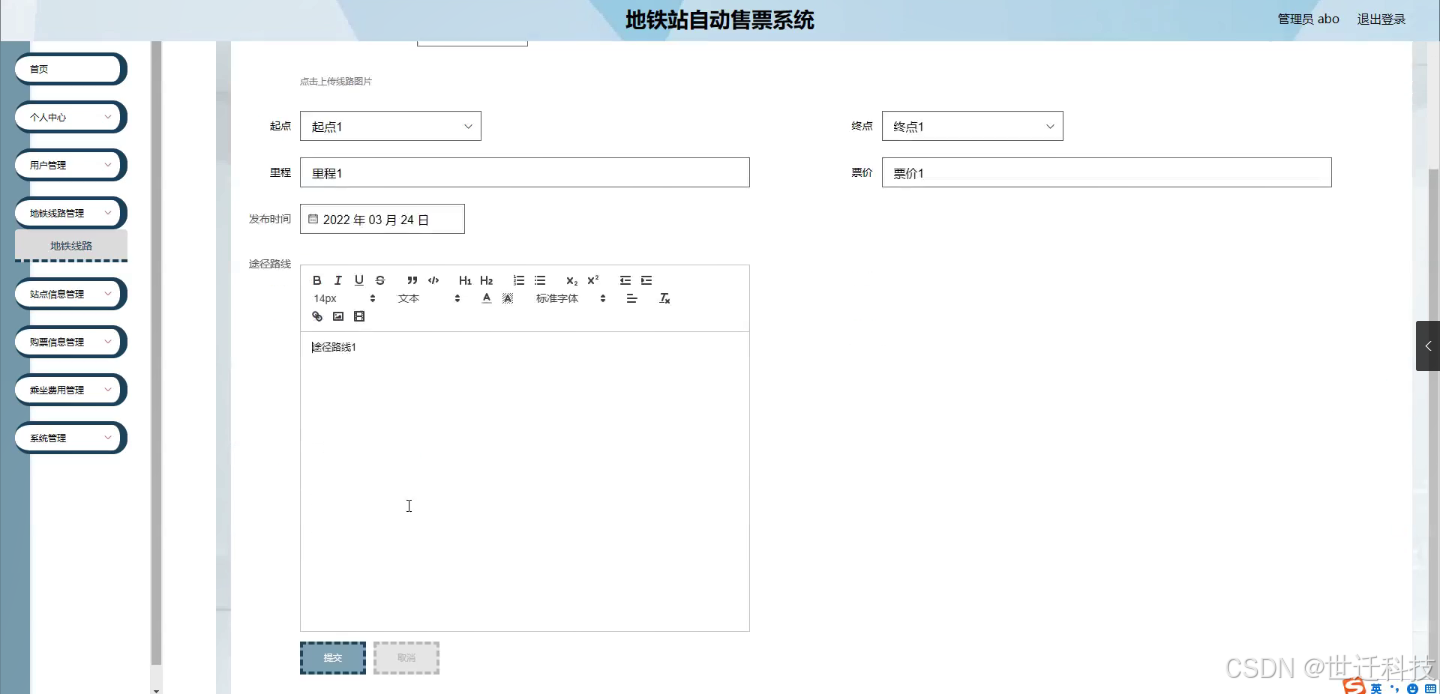The width and height of the screenshot is (1440, 694).
Task: Expand the 个人中心 sidebar menu
Action: tap(70, 117)
